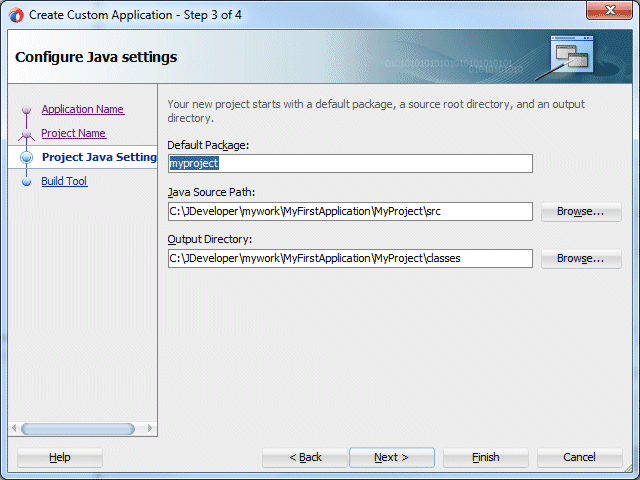This screenshot has width=640, height=480.
Task: Click the 'Java Source Path:' label
Action: (x=211, y=192)
